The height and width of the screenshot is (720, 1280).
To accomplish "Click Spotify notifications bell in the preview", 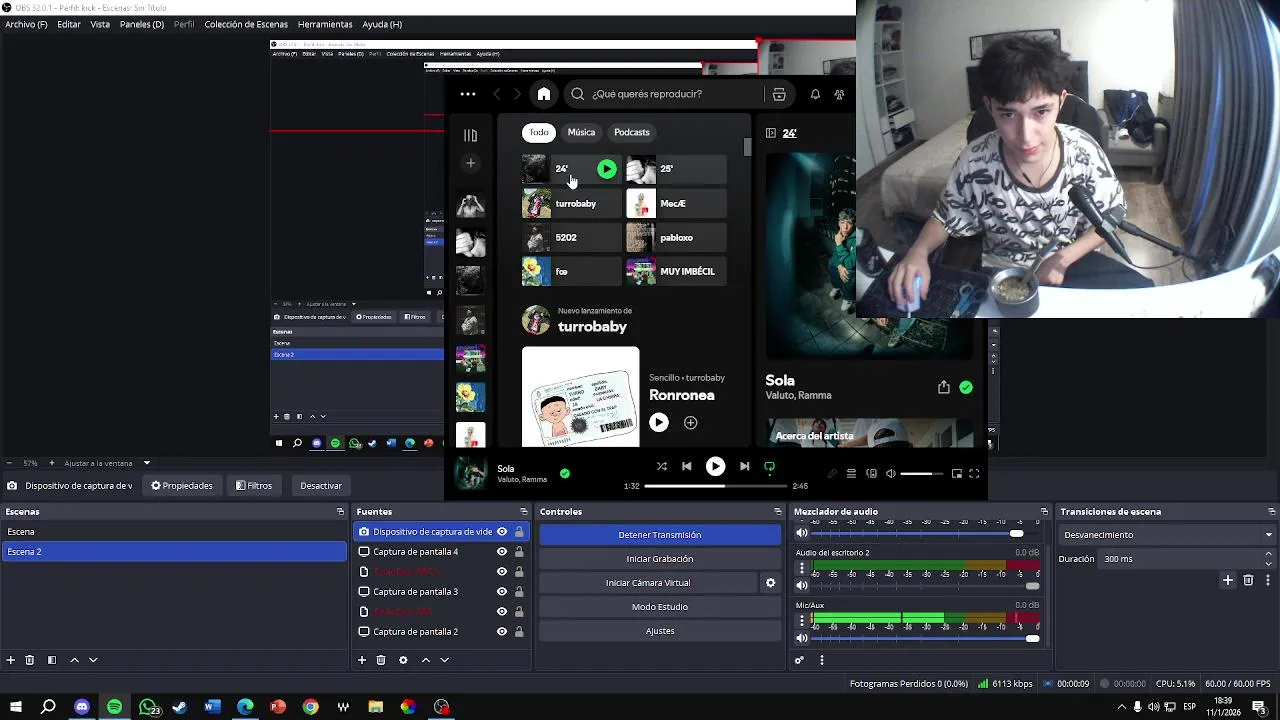I will coord(815,94).
